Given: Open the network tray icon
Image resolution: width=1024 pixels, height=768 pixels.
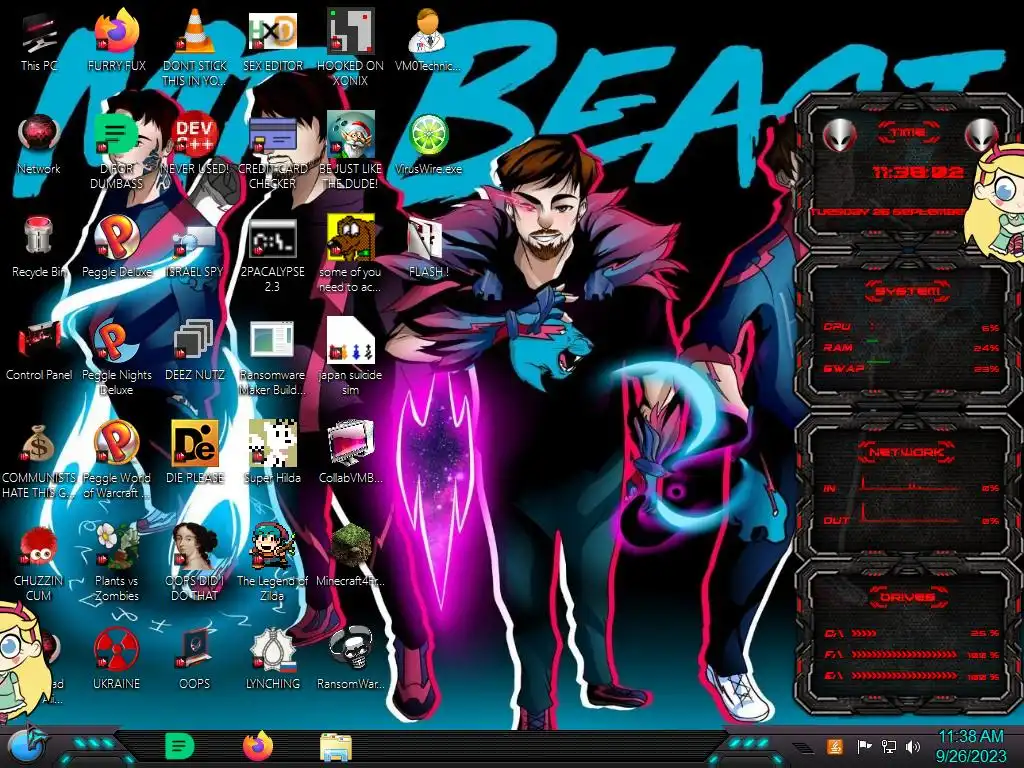Looking at the screenshot, I should coord(888,746).
